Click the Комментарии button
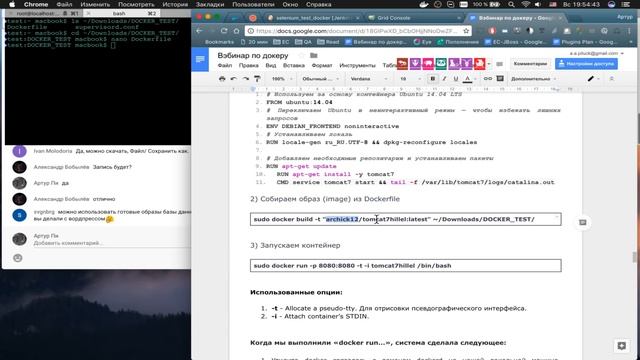Image resolution: width=640 pixels, height=360 pixels. tap(530, 64)
